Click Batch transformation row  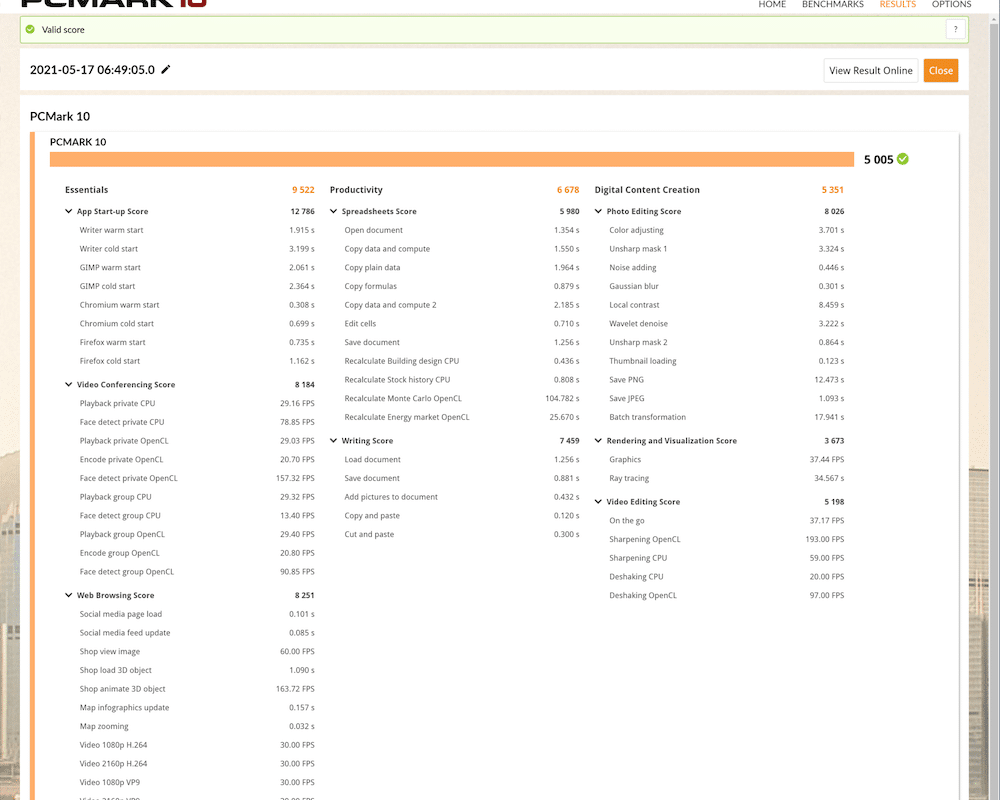pyautogui.click(x=726, y=417)
